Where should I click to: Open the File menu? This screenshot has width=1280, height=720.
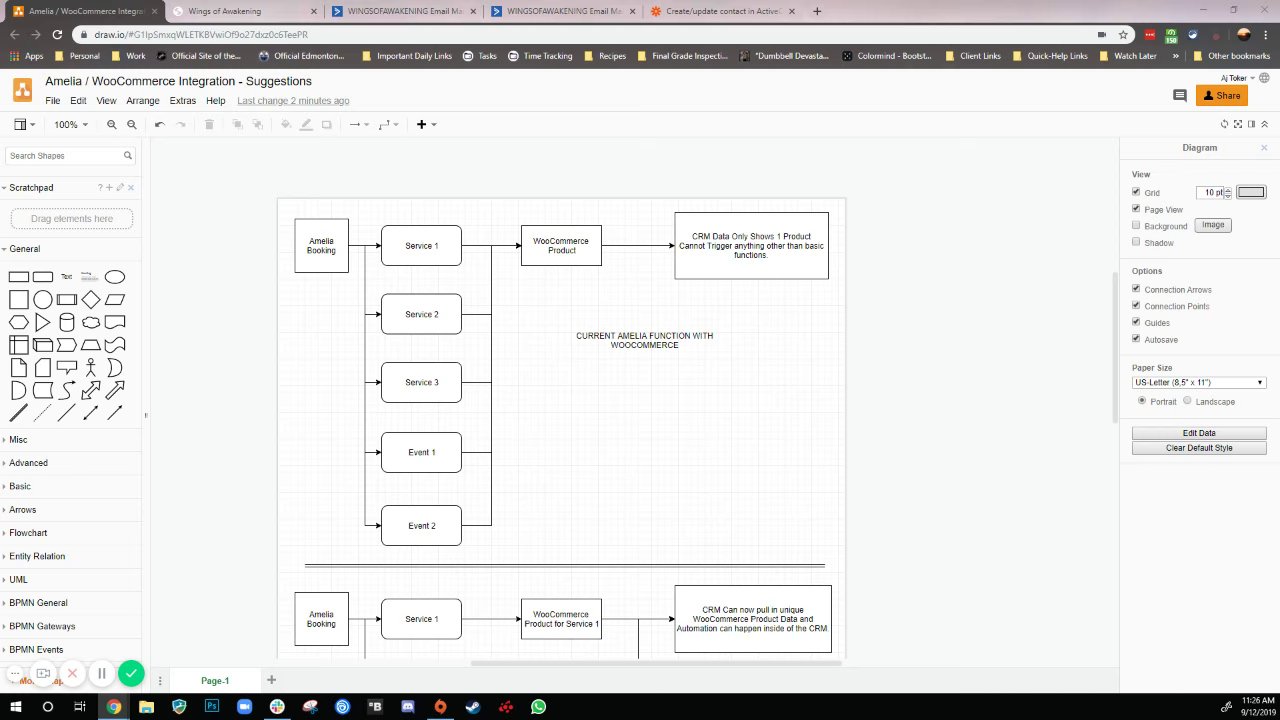[x=52, y=101]
